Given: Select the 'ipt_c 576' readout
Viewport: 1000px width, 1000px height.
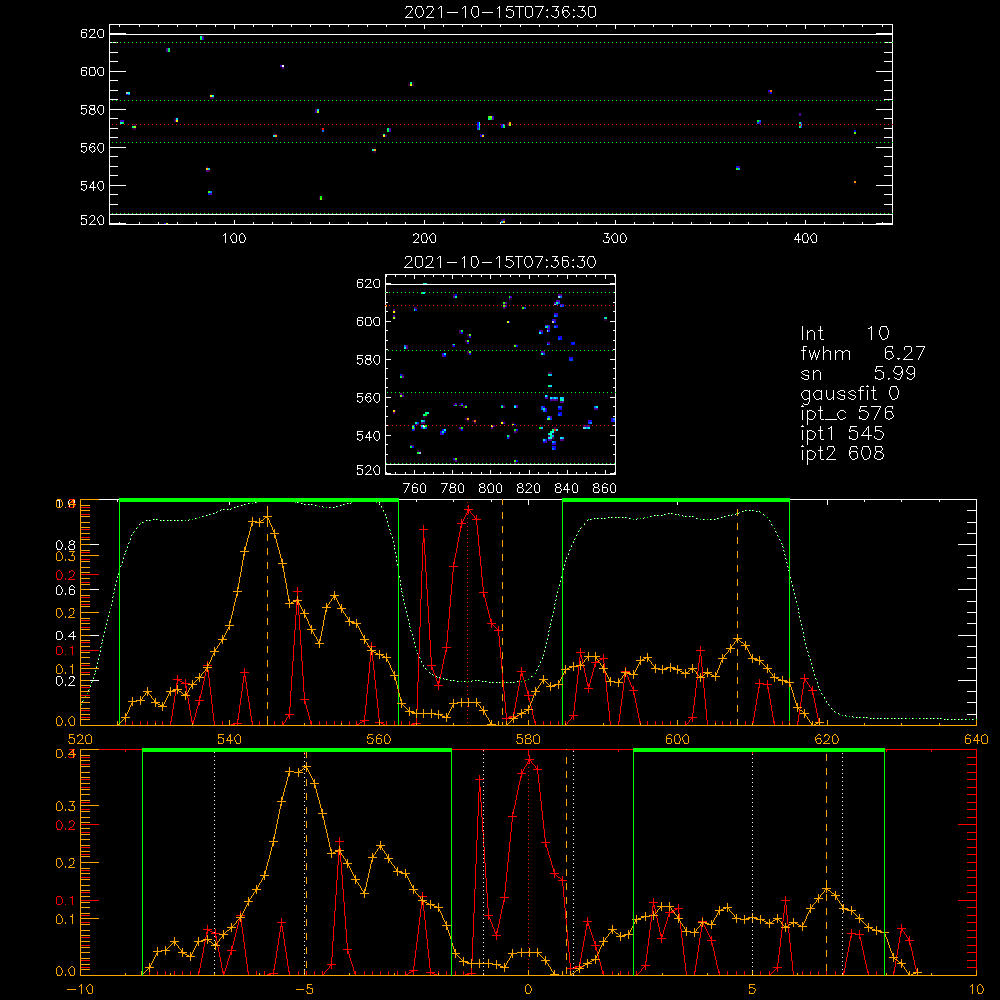Looking at the screenshot, I should tap(848, 414).
